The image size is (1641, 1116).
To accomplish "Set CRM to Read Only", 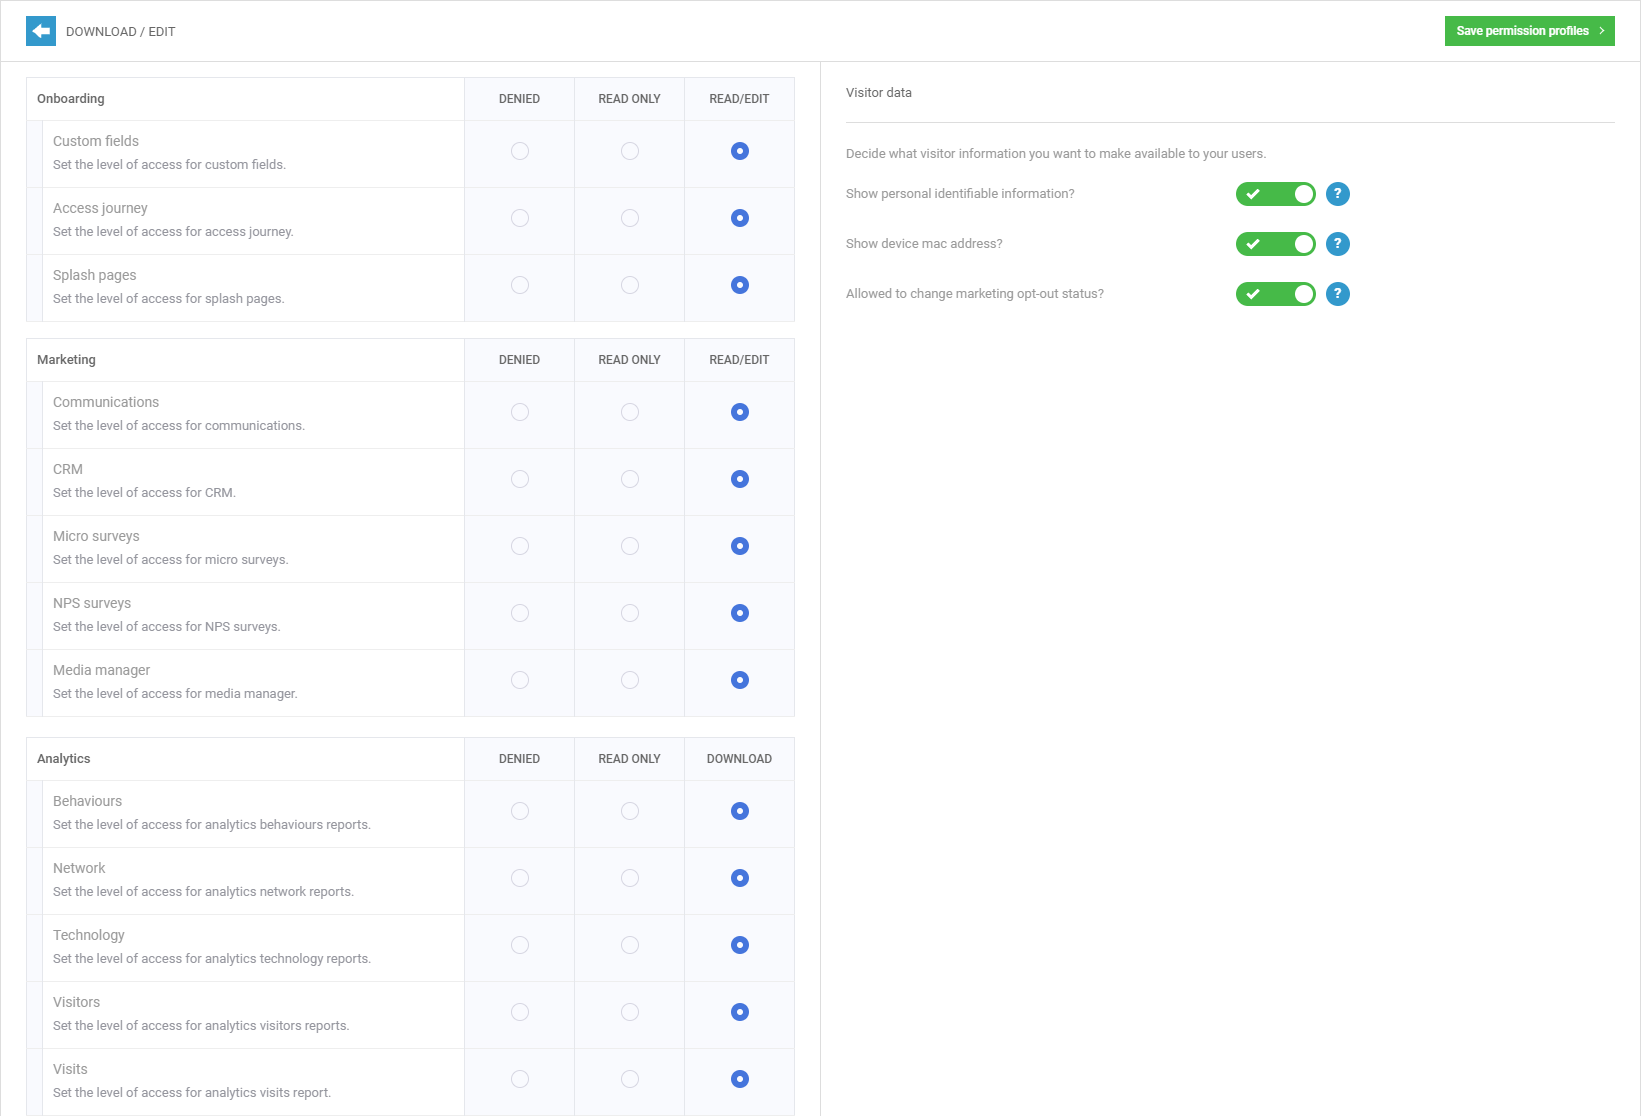I will tap(630, 479).
